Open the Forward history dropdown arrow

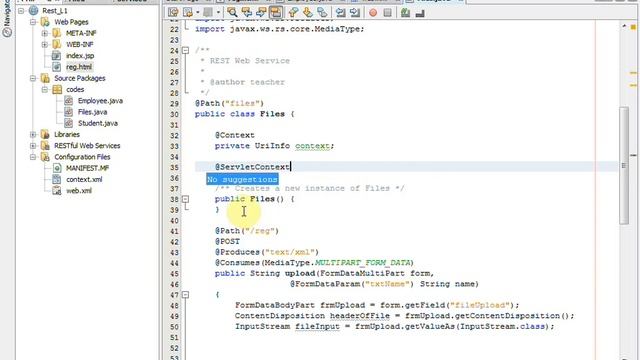coord(218,13)
